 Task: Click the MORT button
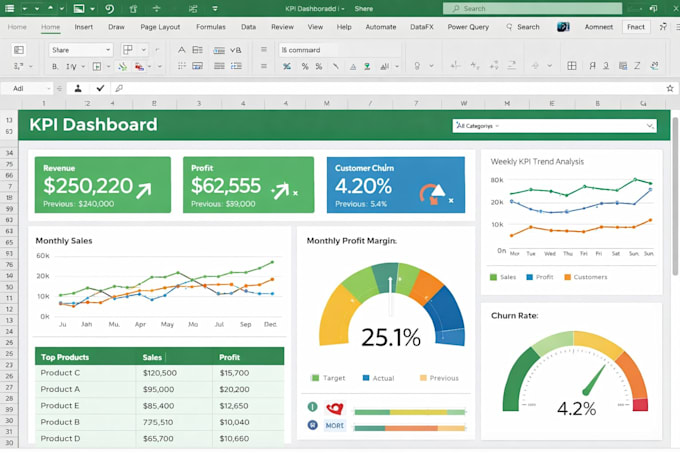tap(334, 426)
